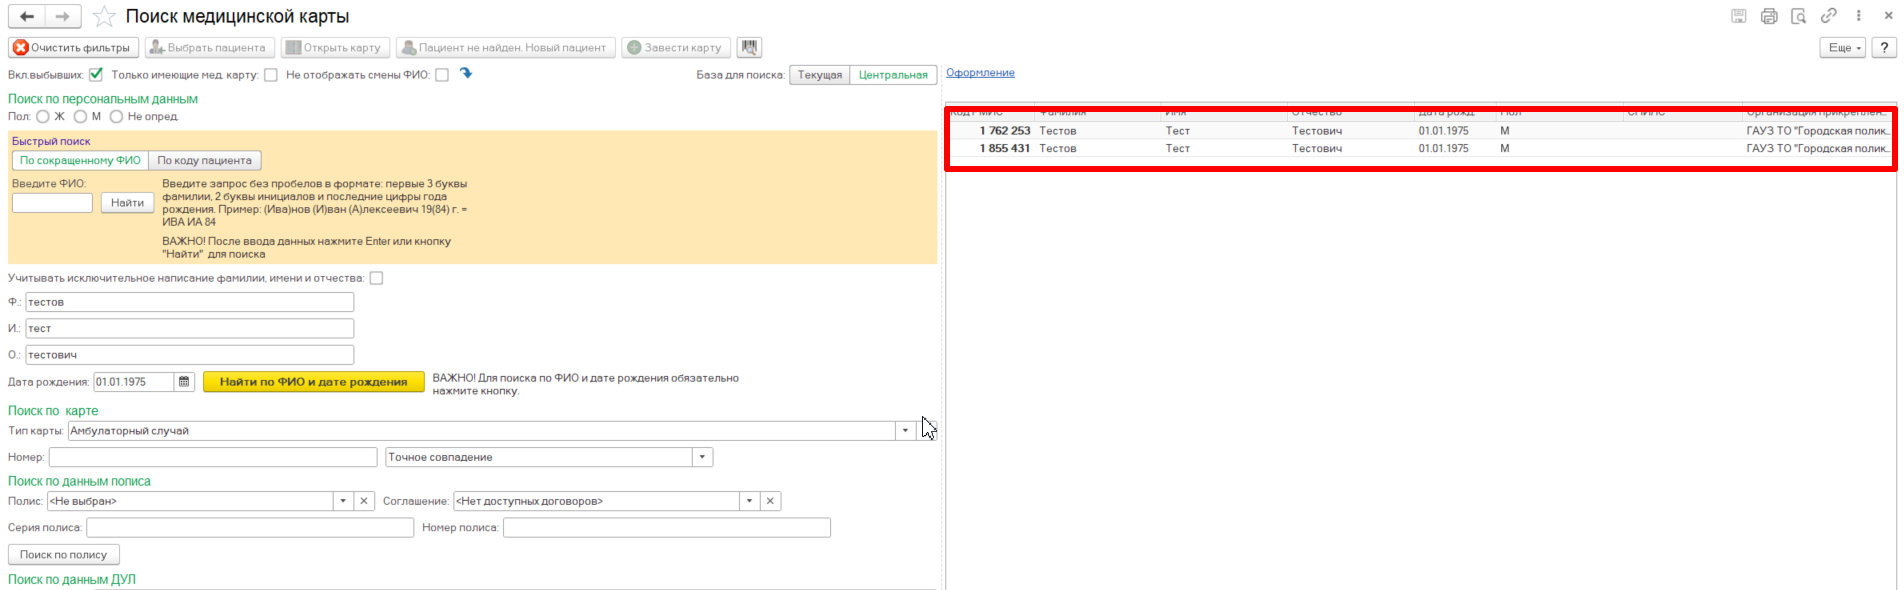The height and width of the screenshot is (590, 1904).
Task: Open calendar picker for Дата рождения
Action: tap(184, 382)
